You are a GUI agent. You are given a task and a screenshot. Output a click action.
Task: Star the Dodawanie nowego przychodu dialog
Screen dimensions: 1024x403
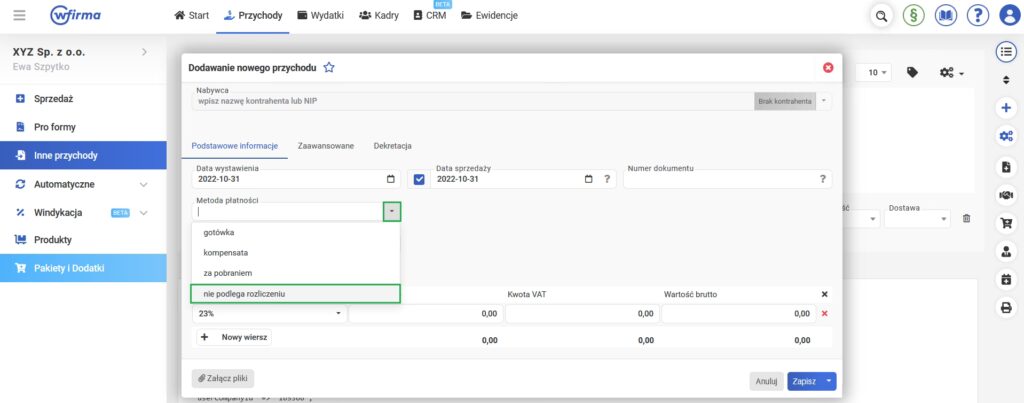[329, 68]
